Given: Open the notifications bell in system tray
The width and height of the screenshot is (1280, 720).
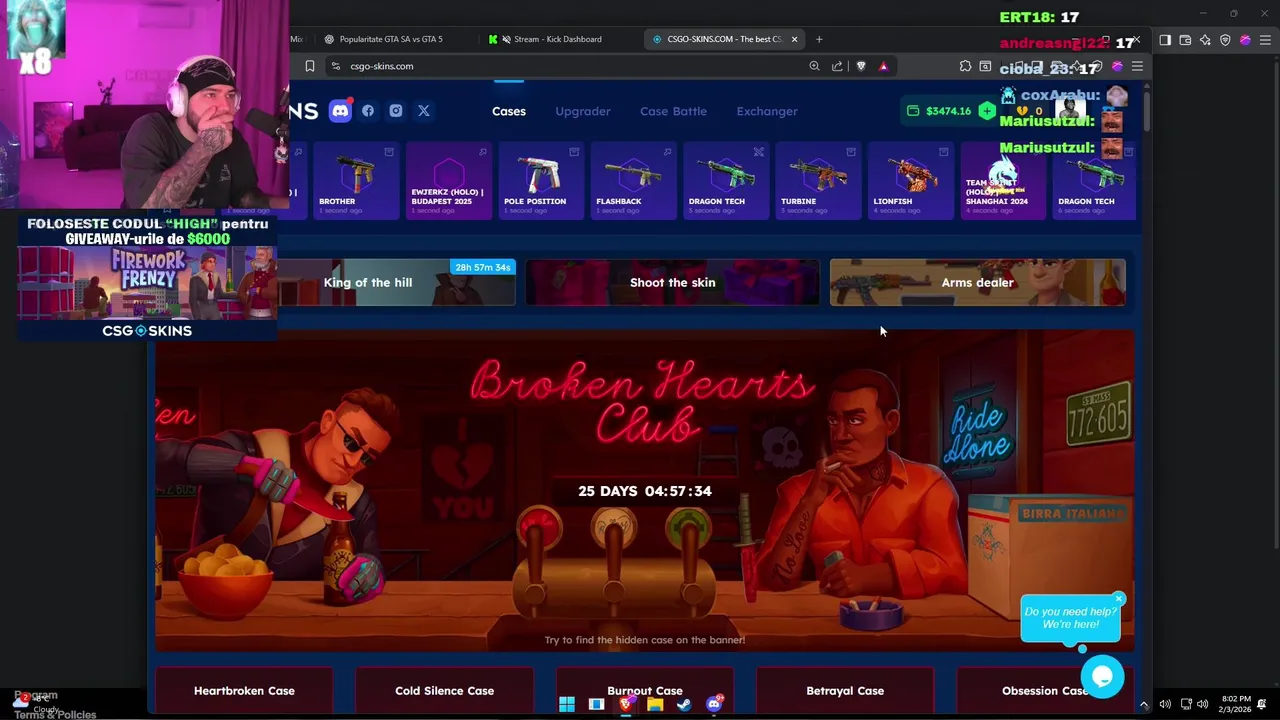Looking at the screenshot, I should 1263,705.
